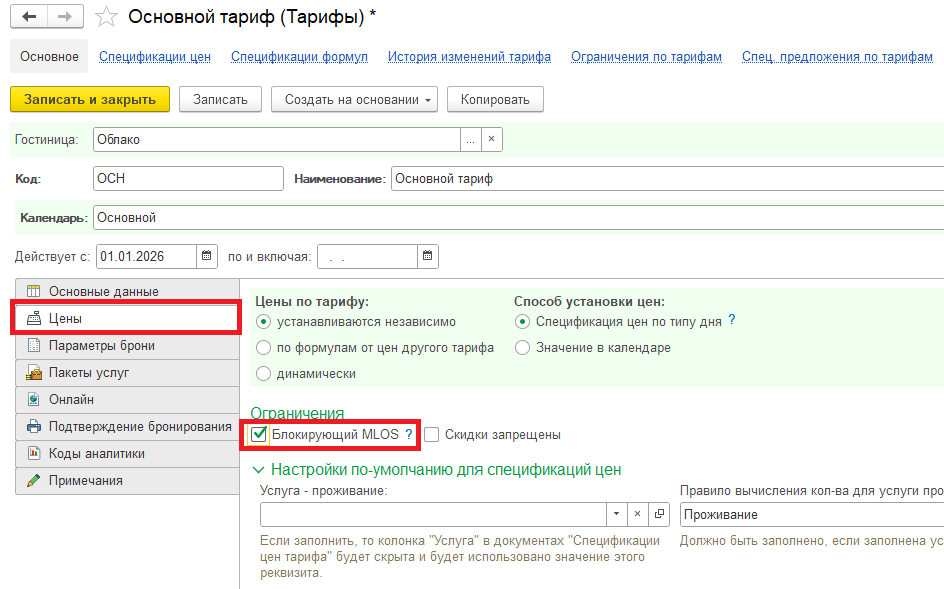Viewport: 944px width, 589px height.
Task: Check Скидки запрещены checkbox
Action: (432, 434)
